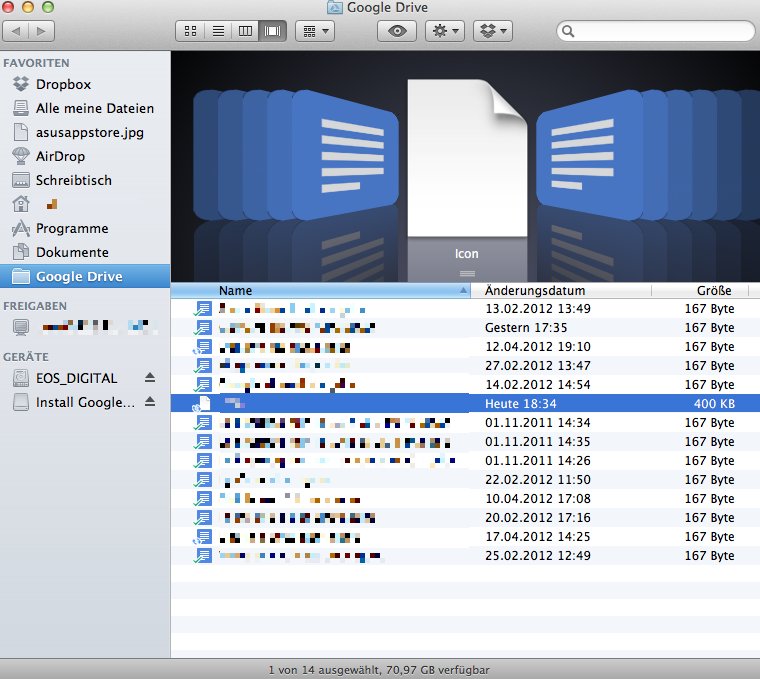760x679 pixels.
Task: Click the doc icon of the 13.02.2012 row
Action: (x=203, y=309)
